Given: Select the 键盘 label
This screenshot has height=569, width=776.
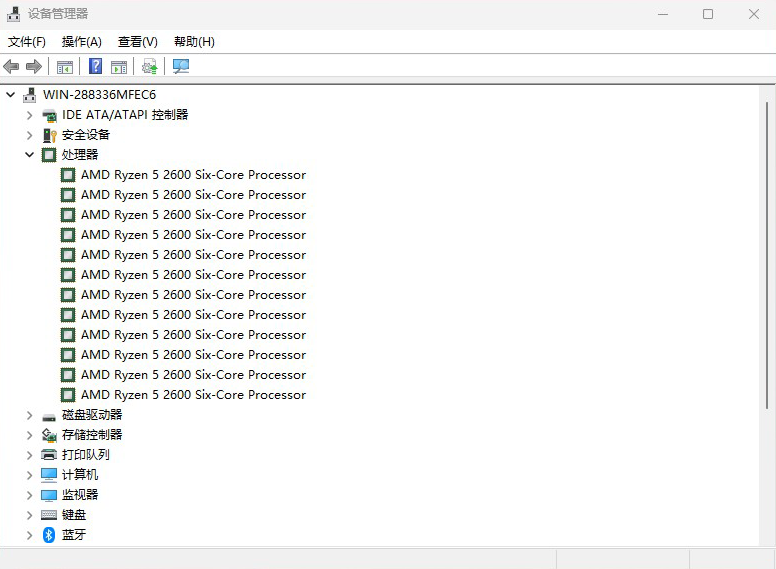Looking at the screenshot, I should pyautogui.click(x=74, y=515).
